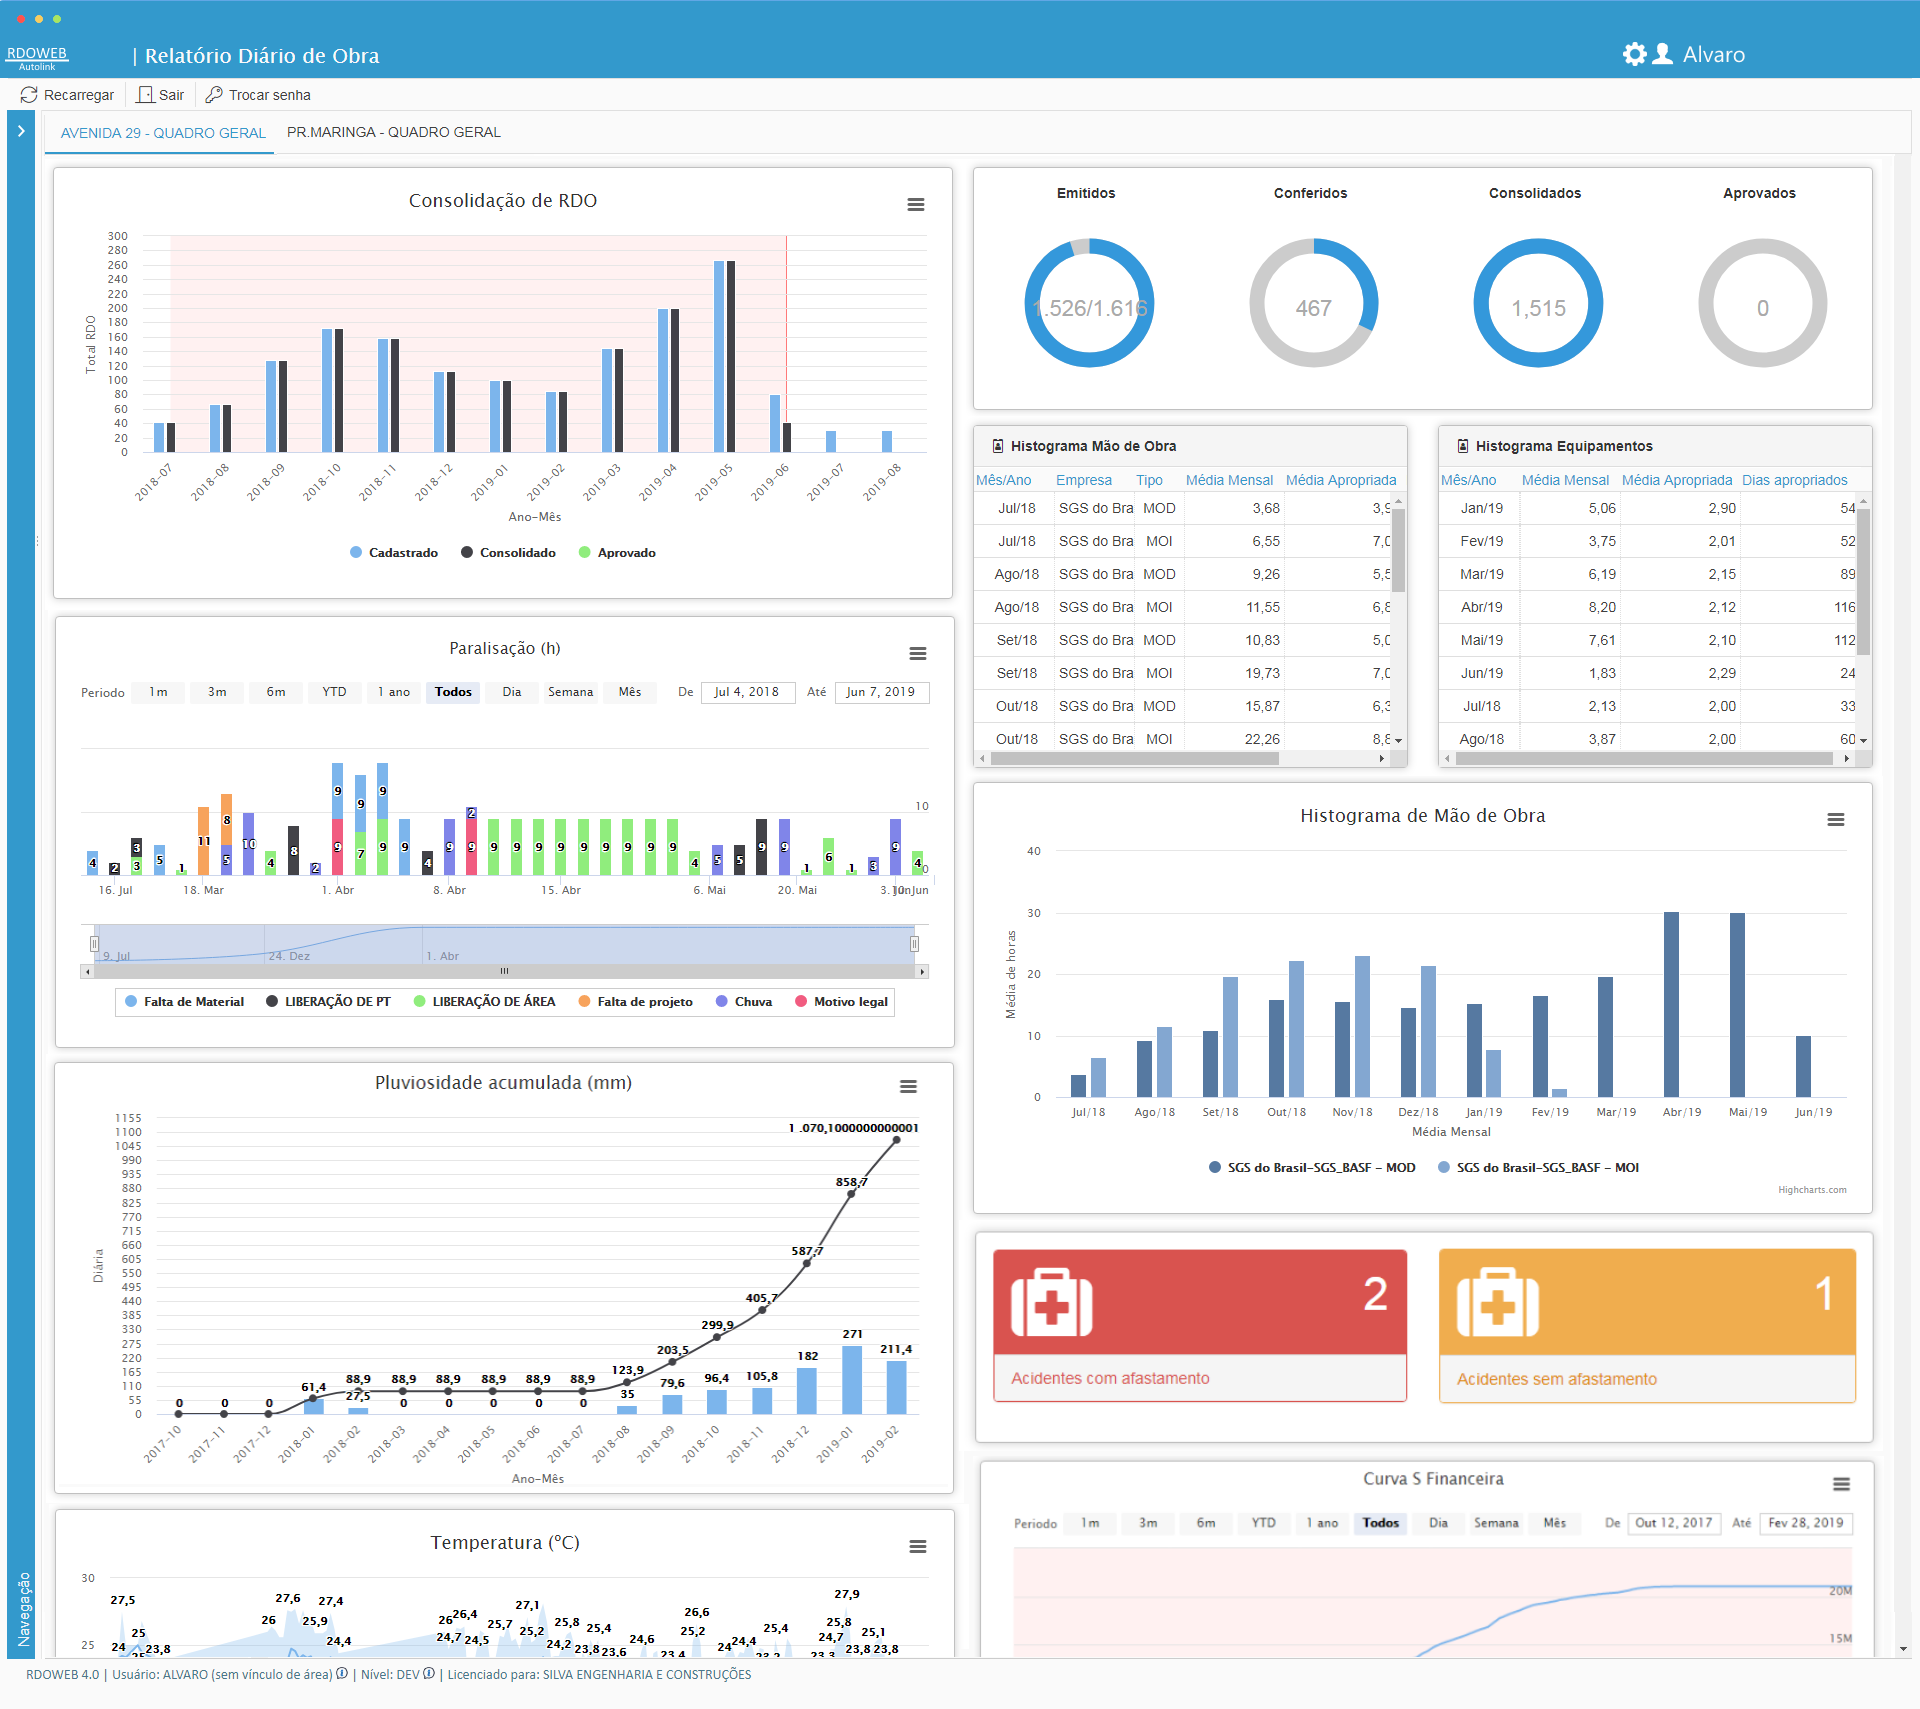Open Temperatura chart context menu
The width and height of the screenshot is (1920, 1709).
pyautogui.click(x=917, y=1546)
